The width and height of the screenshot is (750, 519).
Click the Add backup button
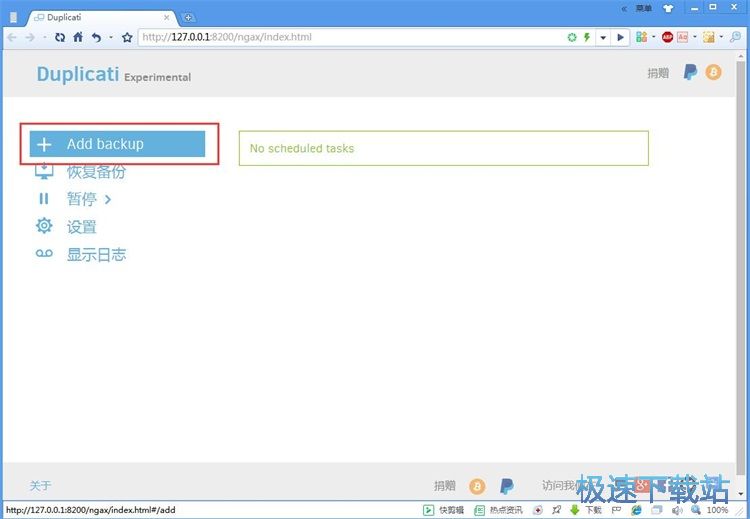tap(117, 144)
